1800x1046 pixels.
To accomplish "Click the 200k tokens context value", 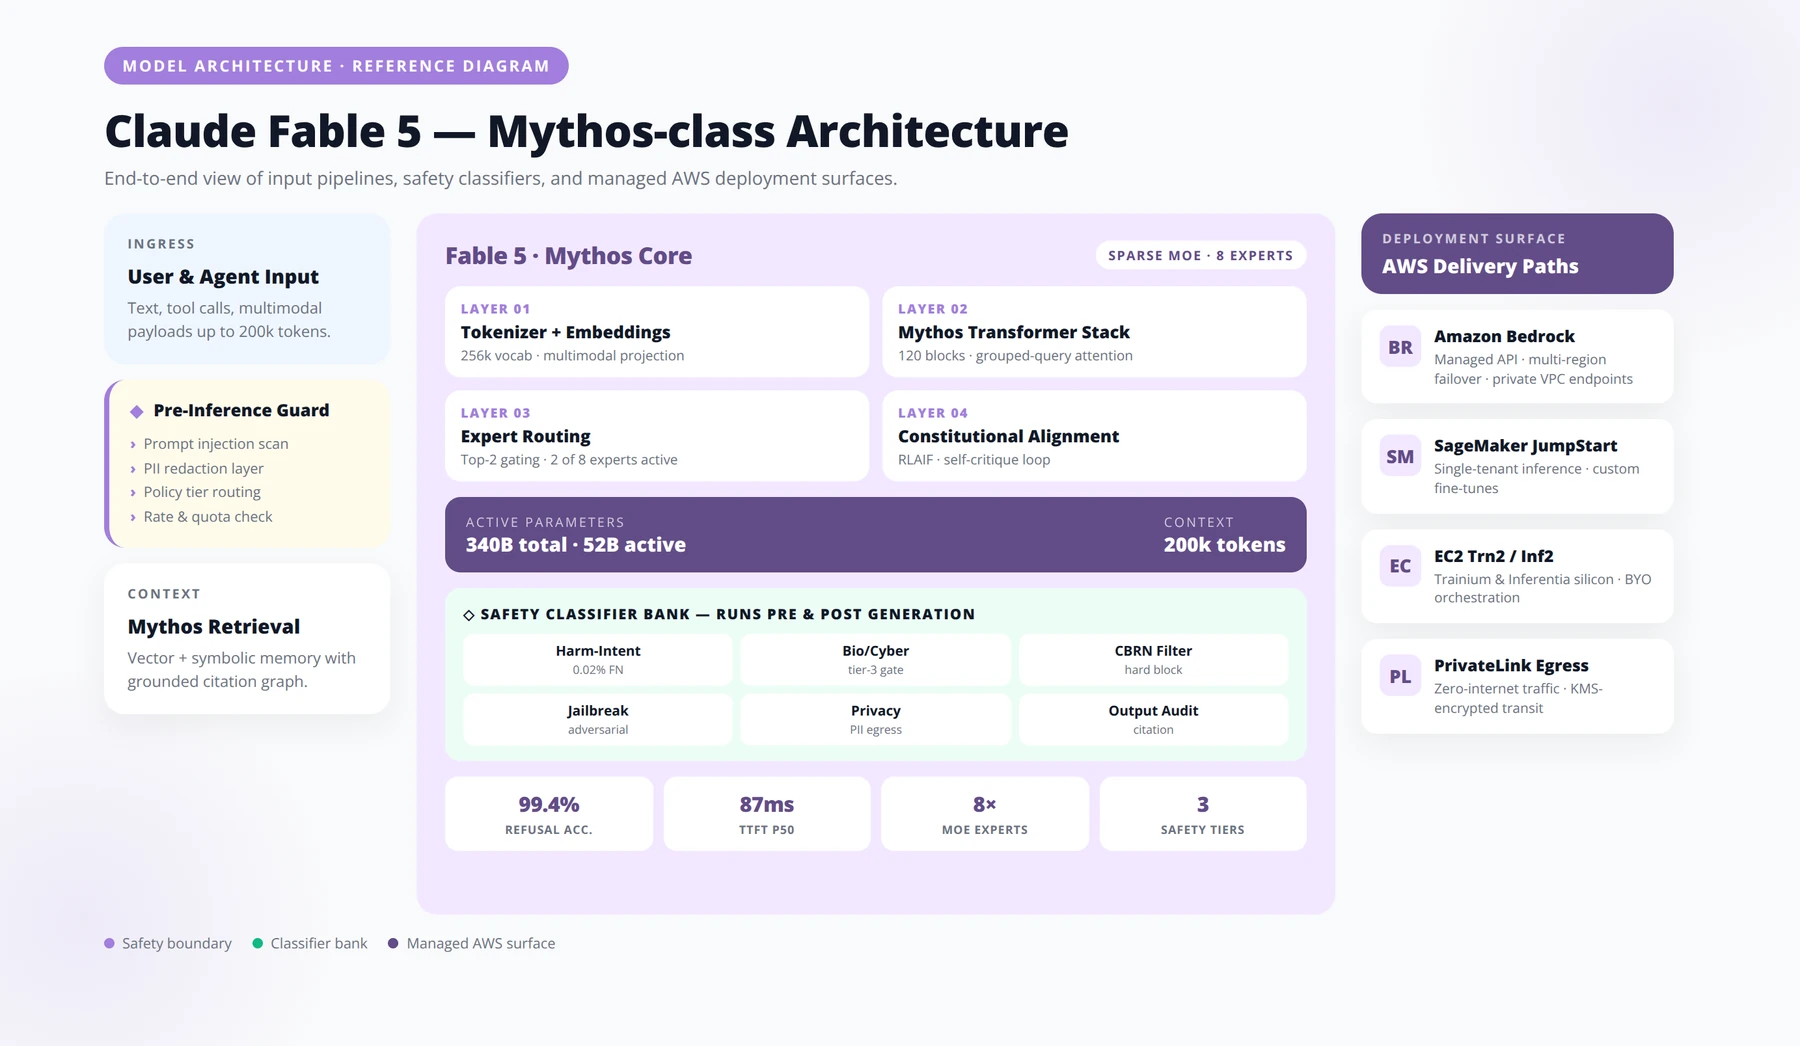I will 1224,545.
